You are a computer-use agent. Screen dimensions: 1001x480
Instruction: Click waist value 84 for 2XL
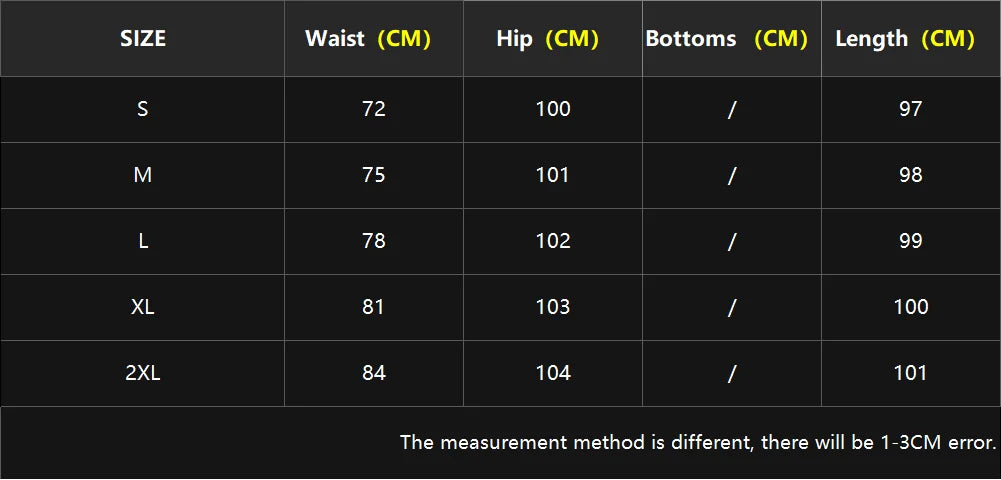coord(373,373)
